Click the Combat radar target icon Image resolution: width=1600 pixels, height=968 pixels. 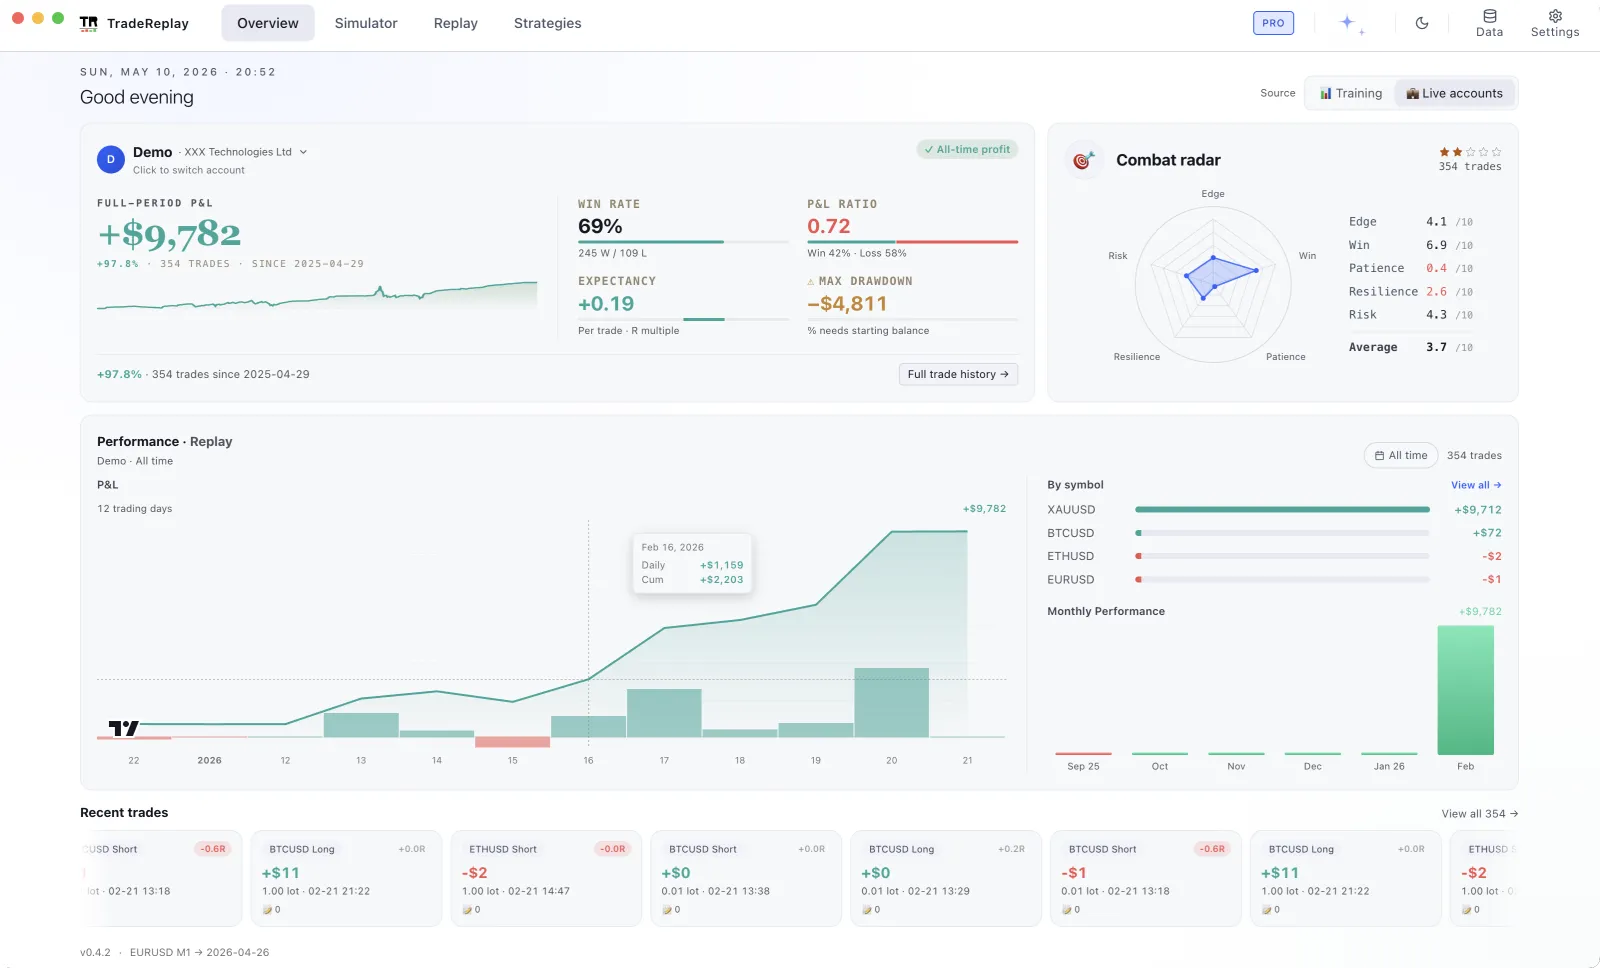tap(1082, 160)
